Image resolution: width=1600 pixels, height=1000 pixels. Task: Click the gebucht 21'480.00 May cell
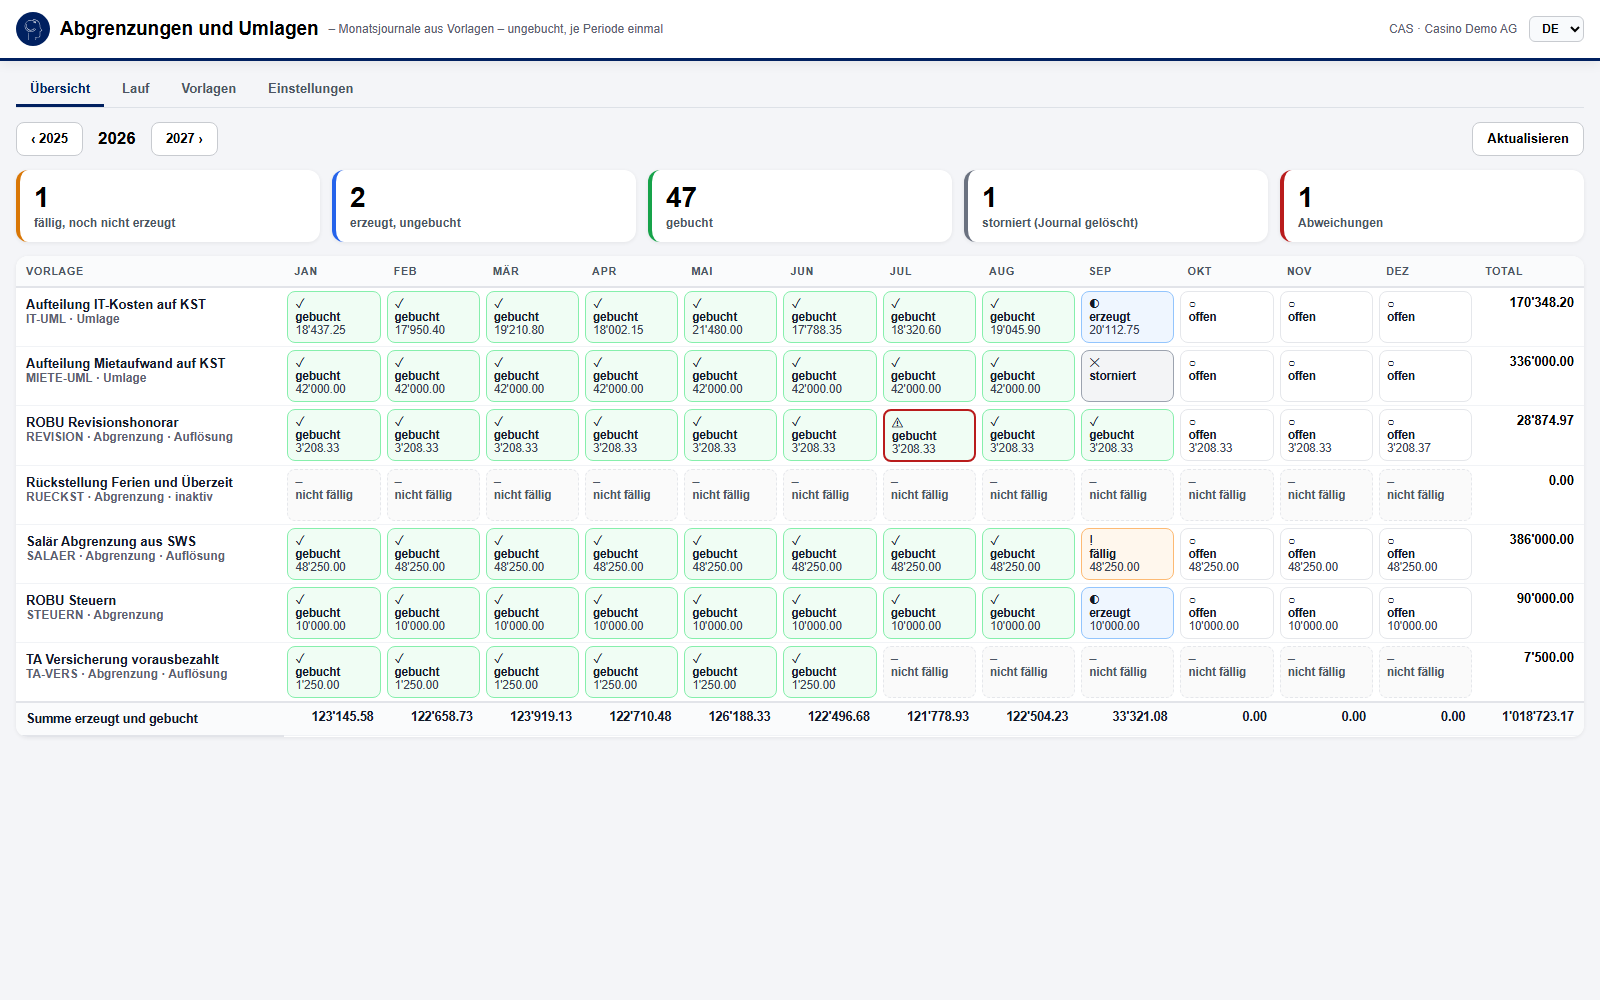point(731,317)
